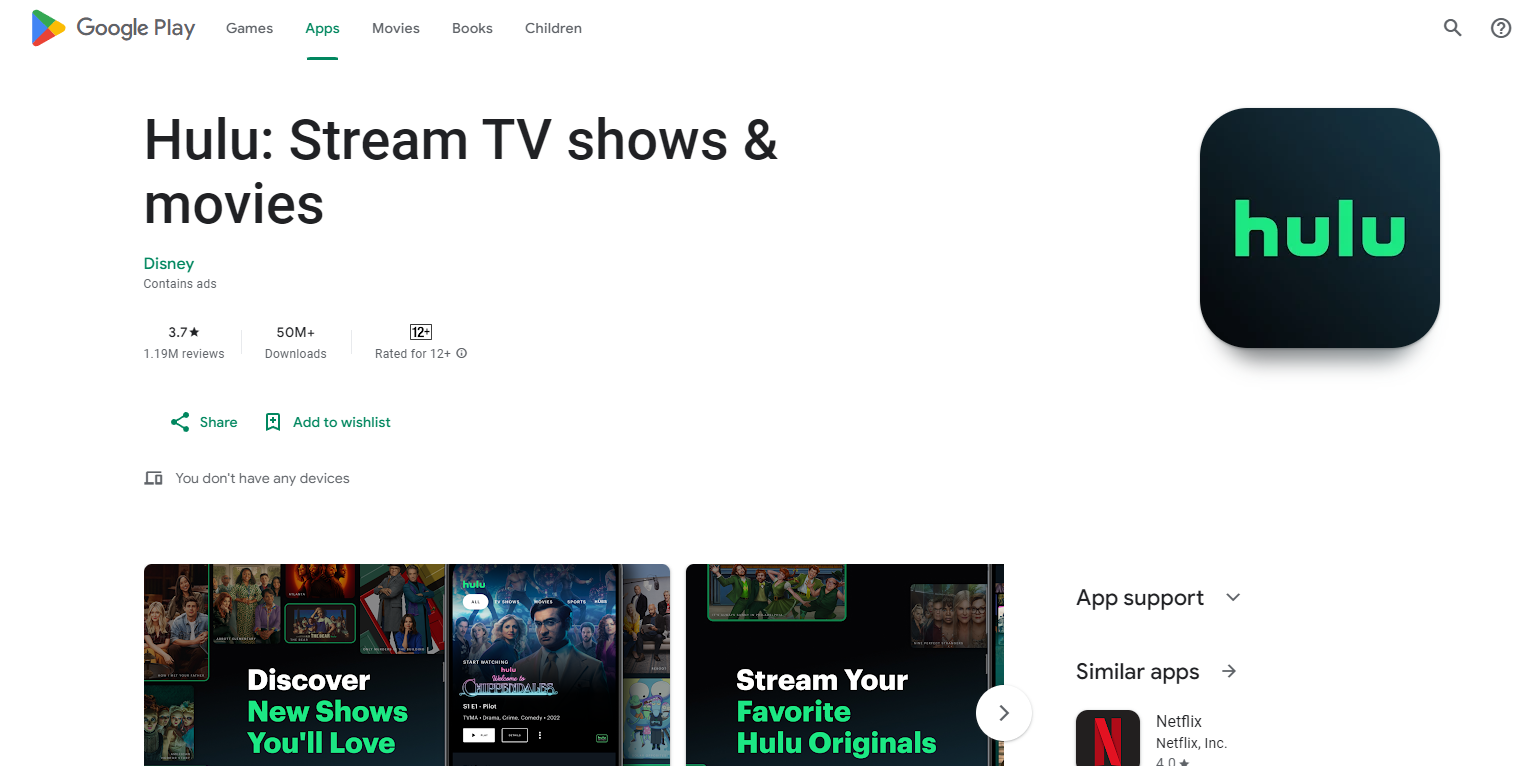Open the Similar apps arrow
Viewport: 1528px width, 766px height.
[x=1229, y=671]
